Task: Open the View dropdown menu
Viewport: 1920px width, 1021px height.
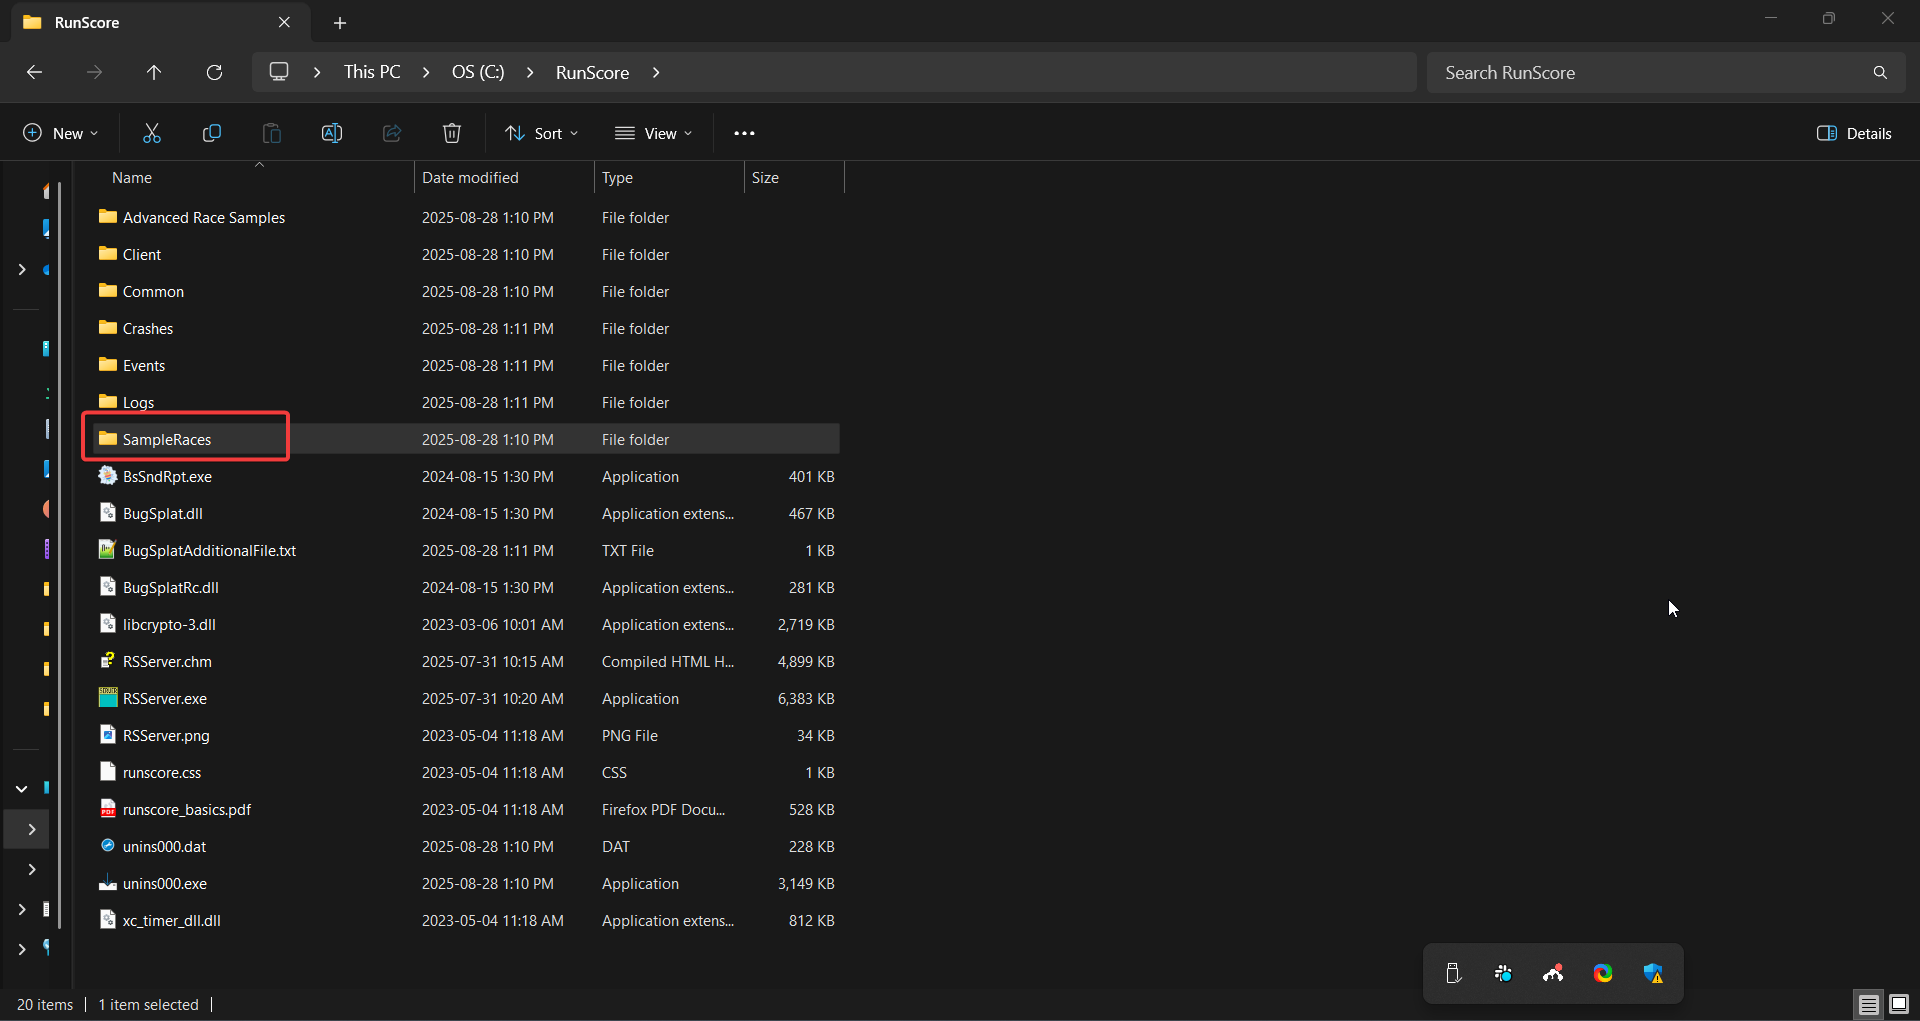Action: coord(653,133)
